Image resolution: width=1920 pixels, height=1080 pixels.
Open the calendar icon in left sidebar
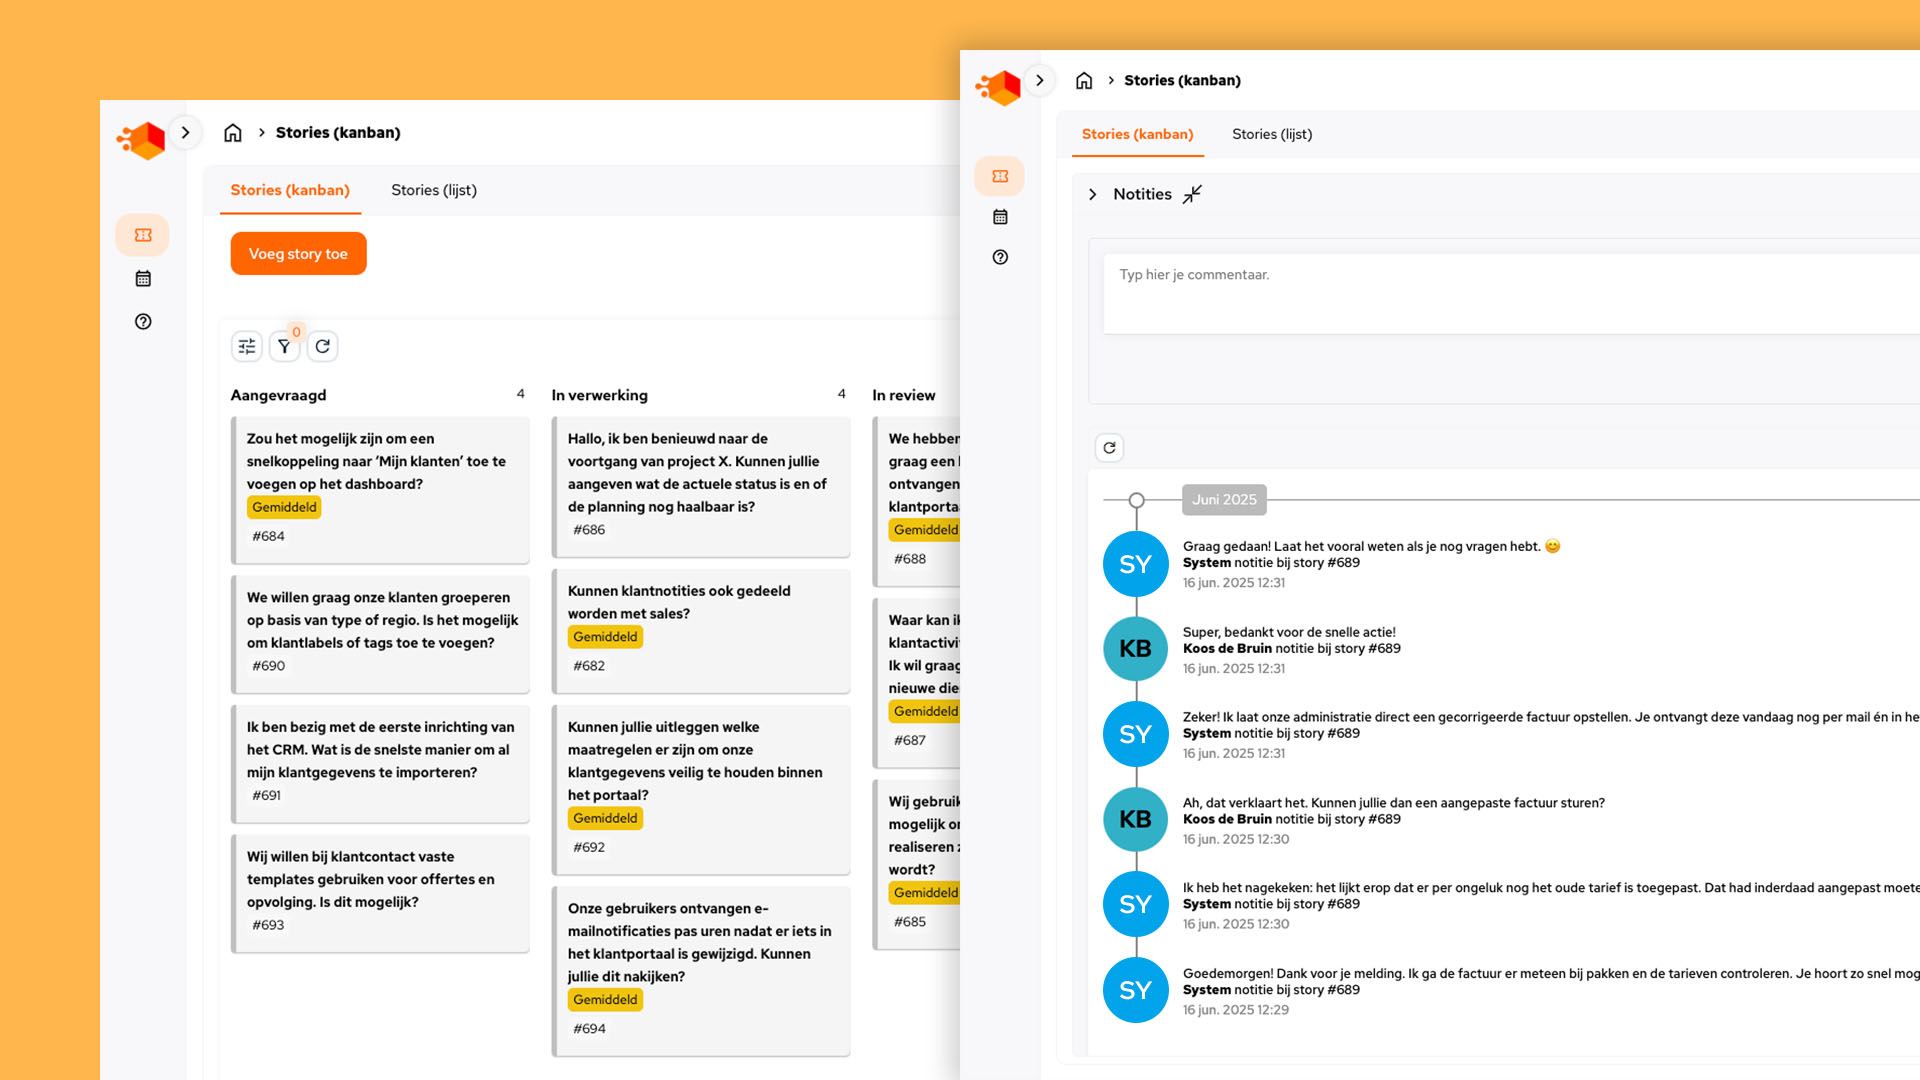pos(143,279)
